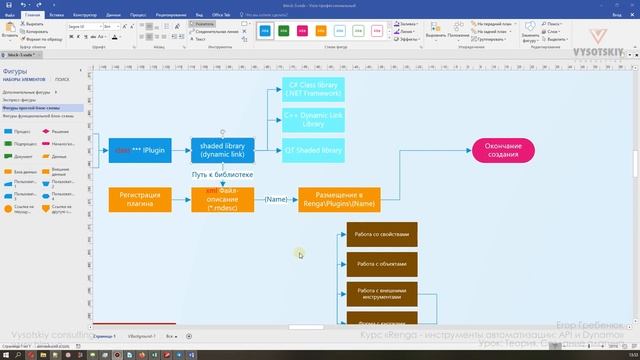Click Change Shape (Заменить фигуру)
640x360 pixels.
pos(530,32)
